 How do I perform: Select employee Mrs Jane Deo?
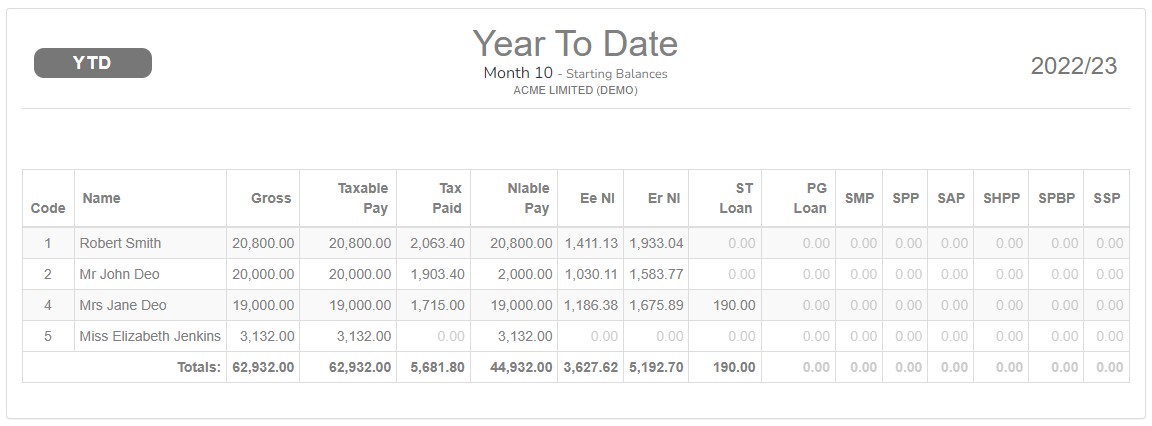point(123,305)
